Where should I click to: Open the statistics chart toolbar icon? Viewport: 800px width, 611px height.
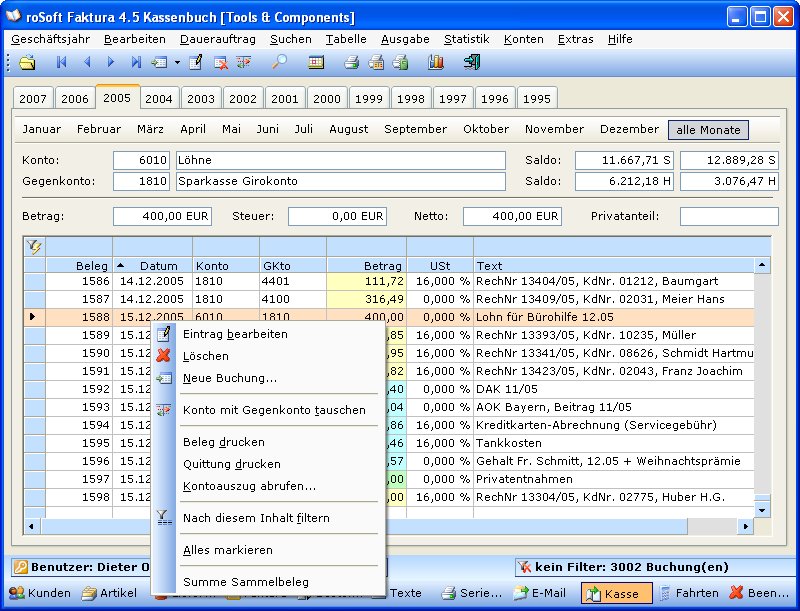[435, 63]
